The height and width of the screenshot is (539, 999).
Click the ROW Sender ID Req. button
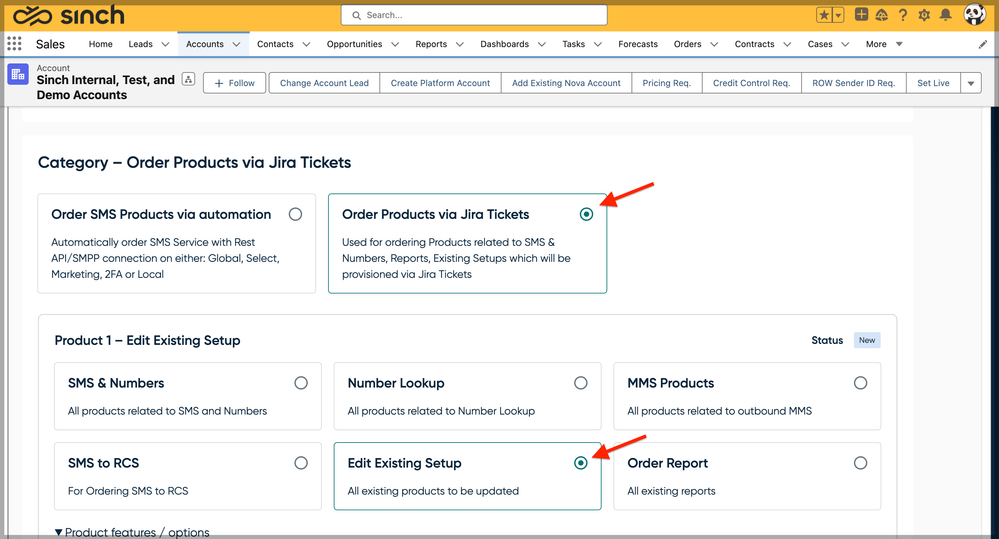pyautogui.click(x=854, y=83)
